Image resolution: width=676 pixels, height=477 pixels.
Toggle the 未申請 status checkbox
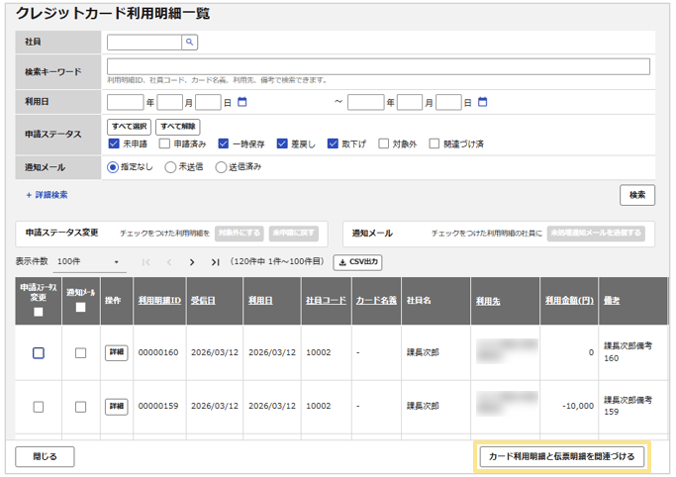[x=113, y=144]
